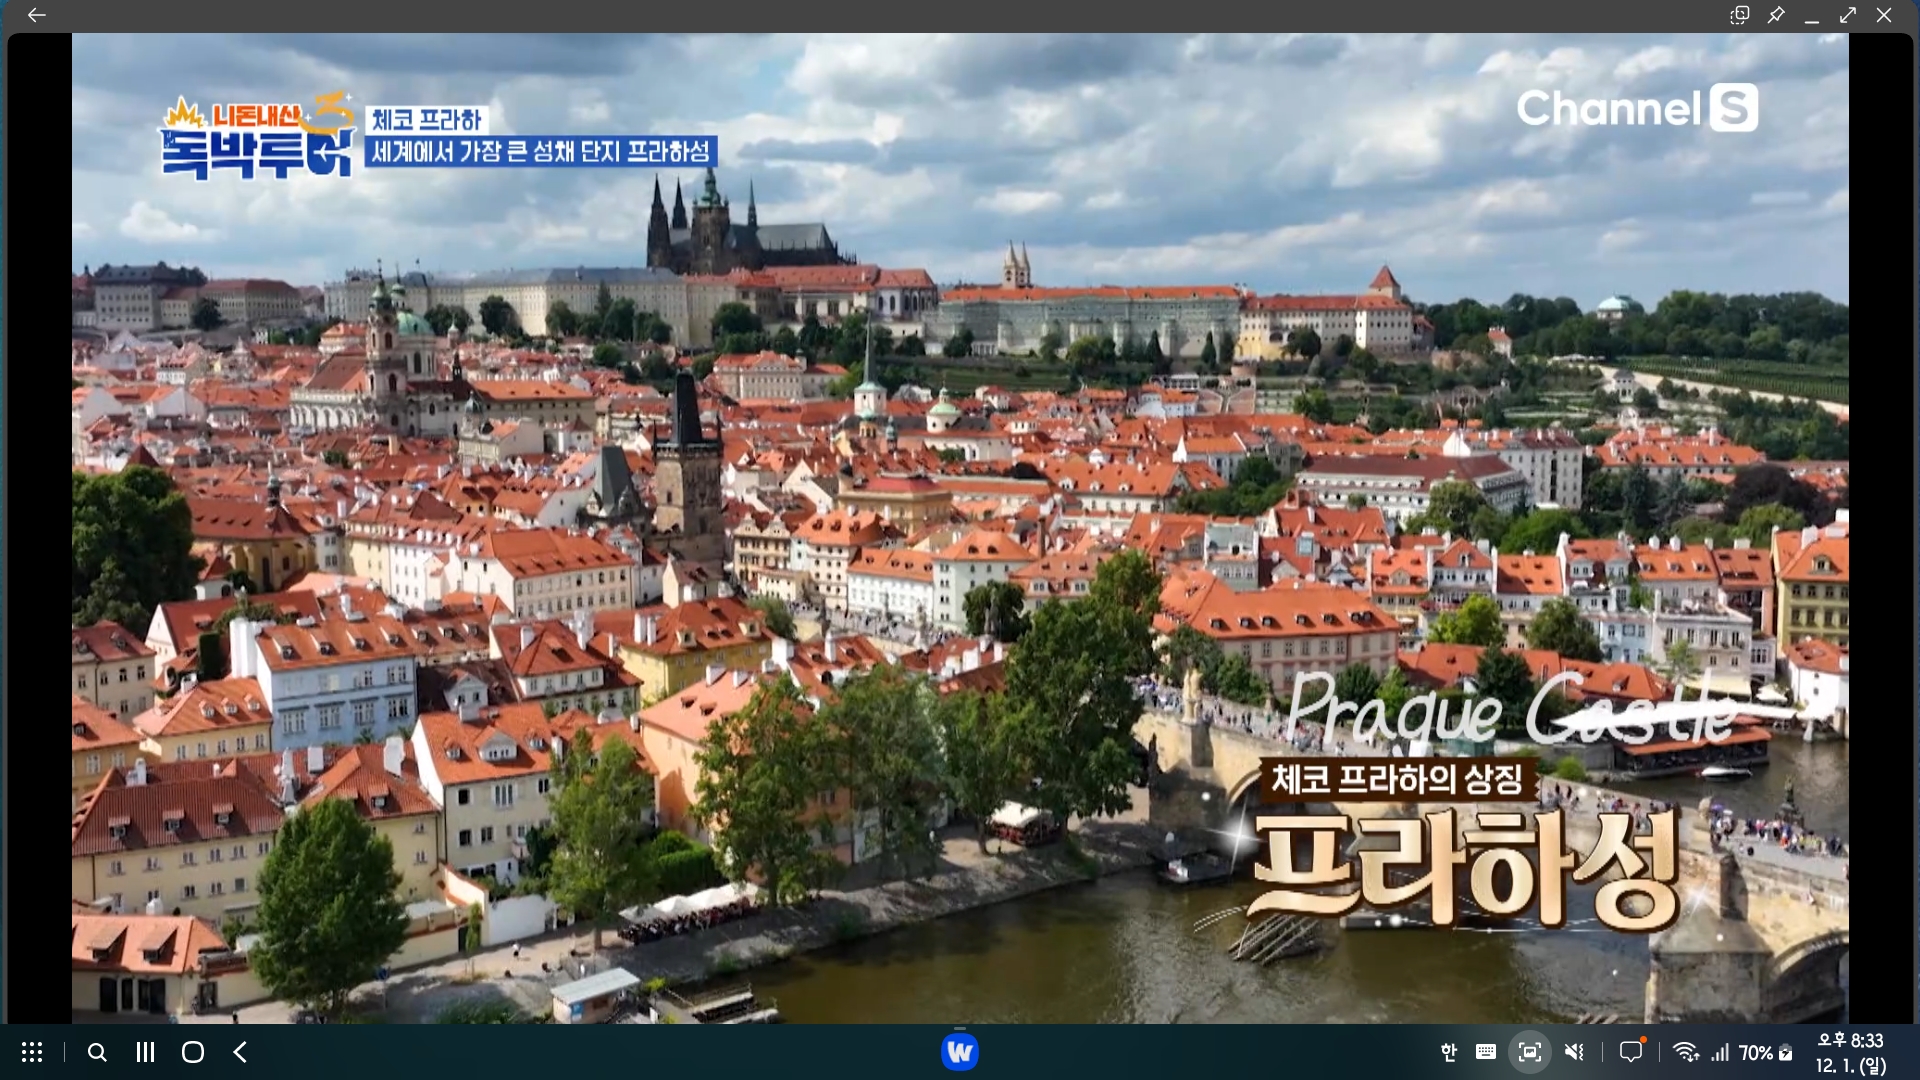Minimize the video window
Viewport: 1920px width, 1080px height.
coord(1812,15)
